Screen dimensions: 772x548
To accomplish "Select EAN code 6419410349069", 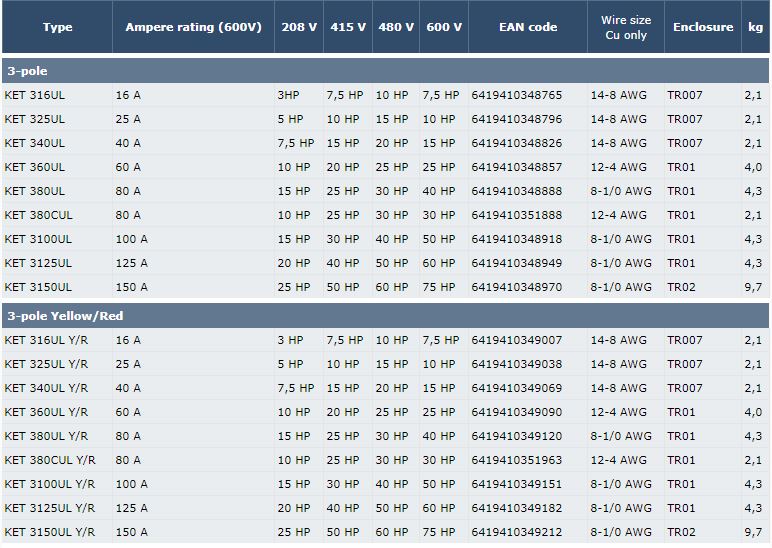I will point(516,388).
